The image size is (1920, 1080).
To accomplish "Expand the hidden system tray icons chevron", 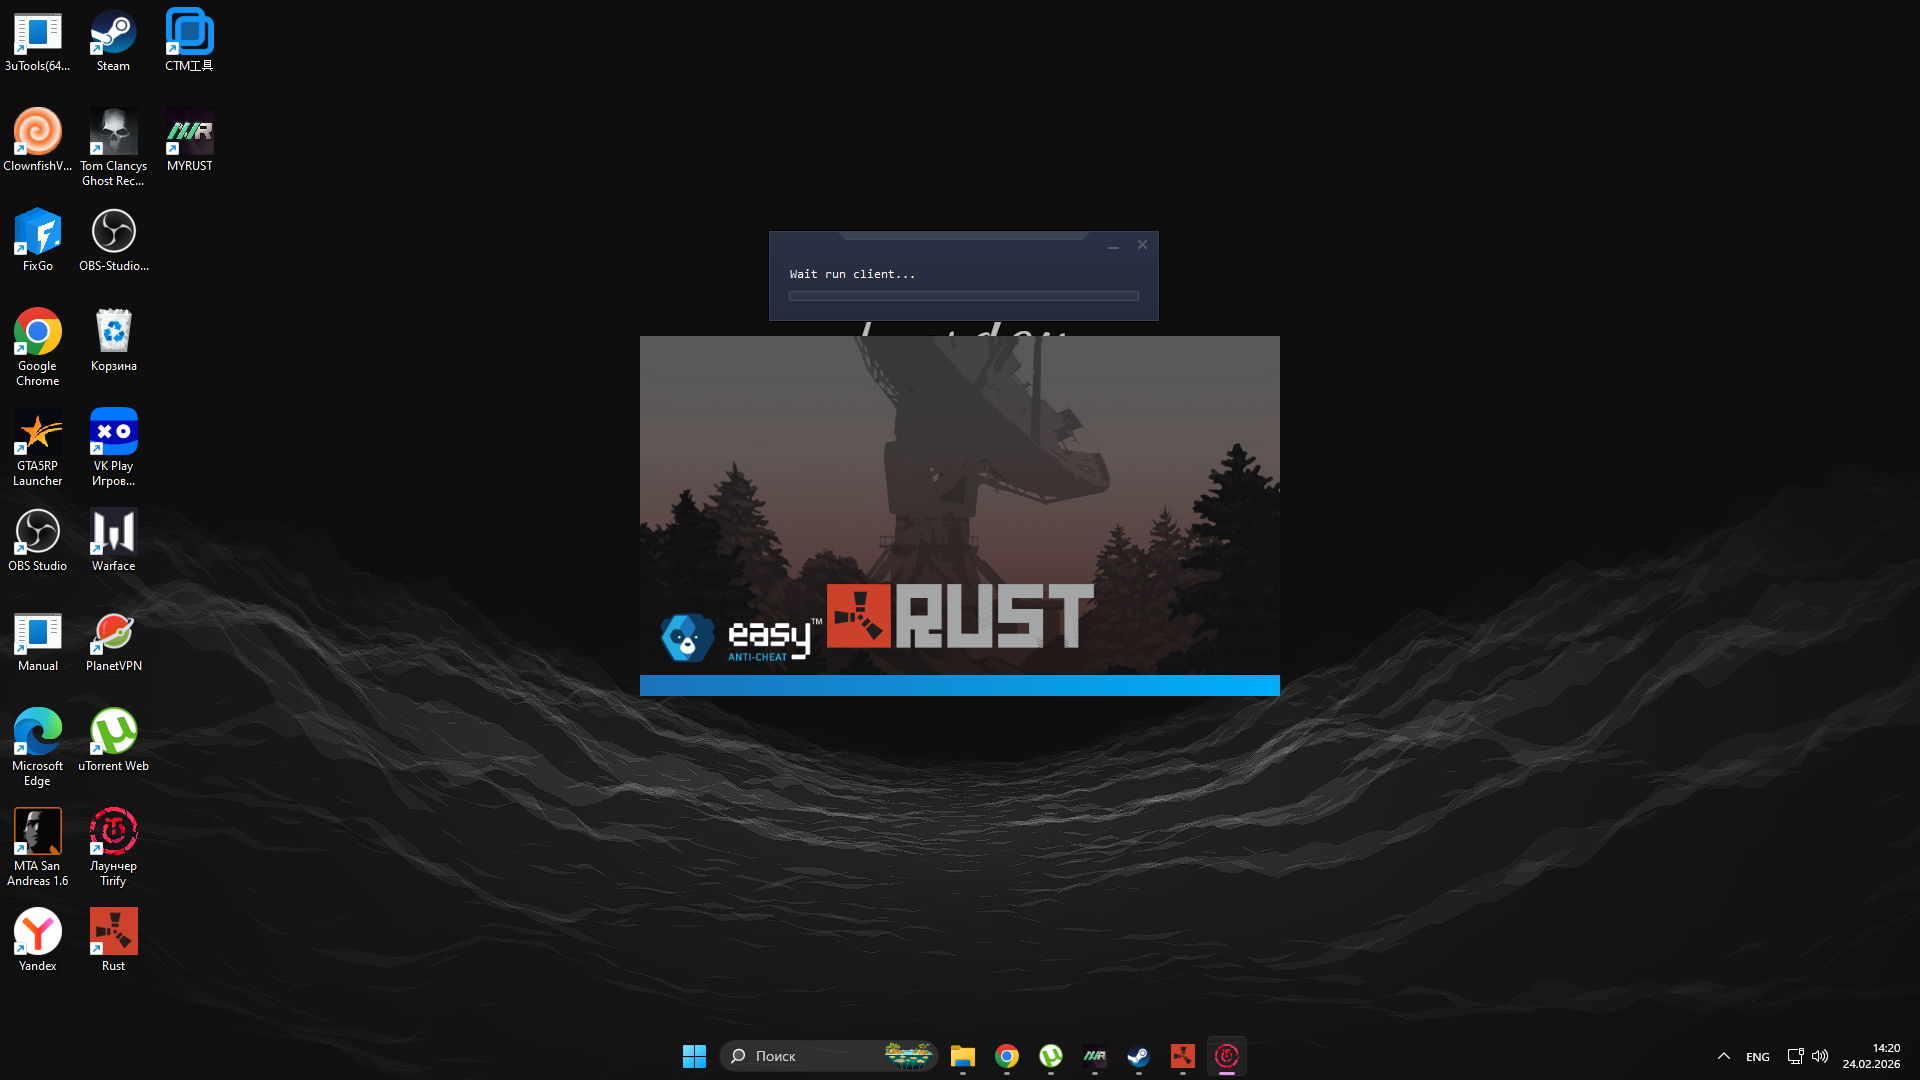I will click(x=1724, y=1056).
